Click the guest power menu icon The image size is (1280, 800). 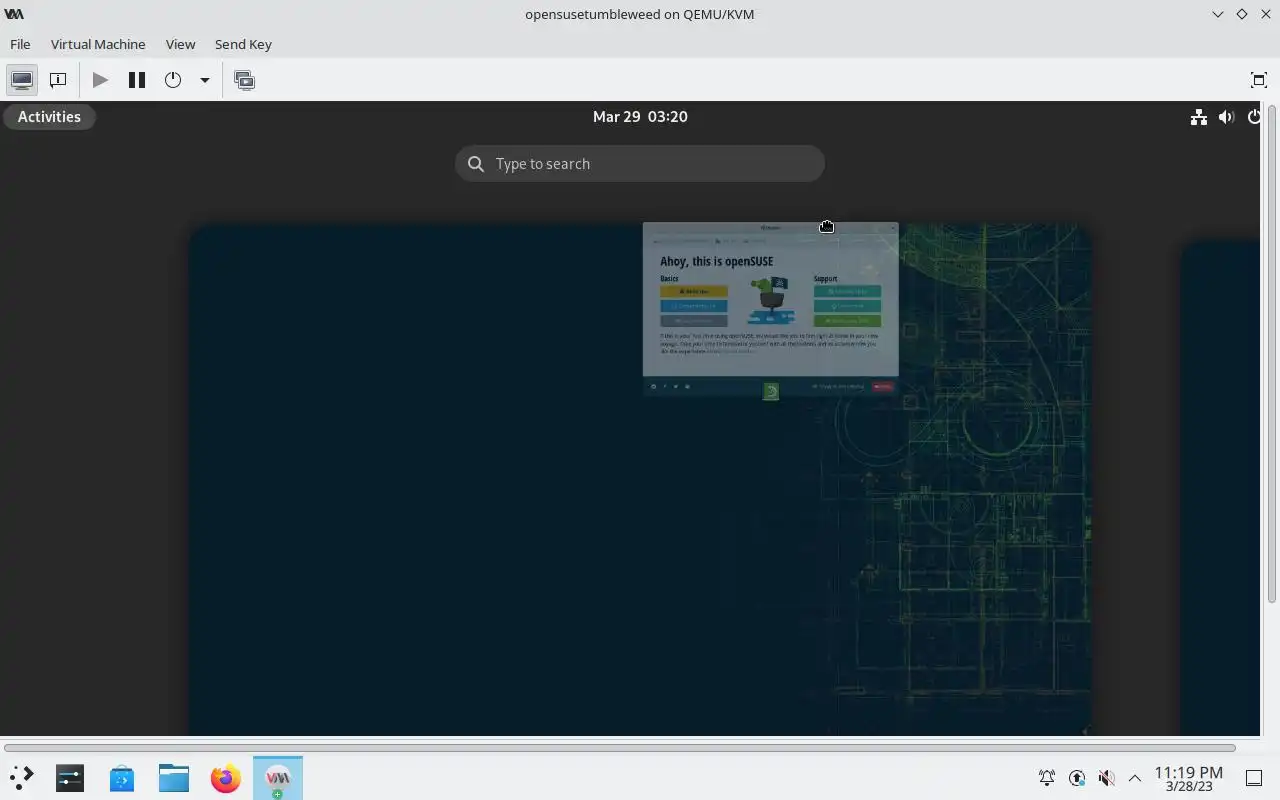(x=1254, y=117)
